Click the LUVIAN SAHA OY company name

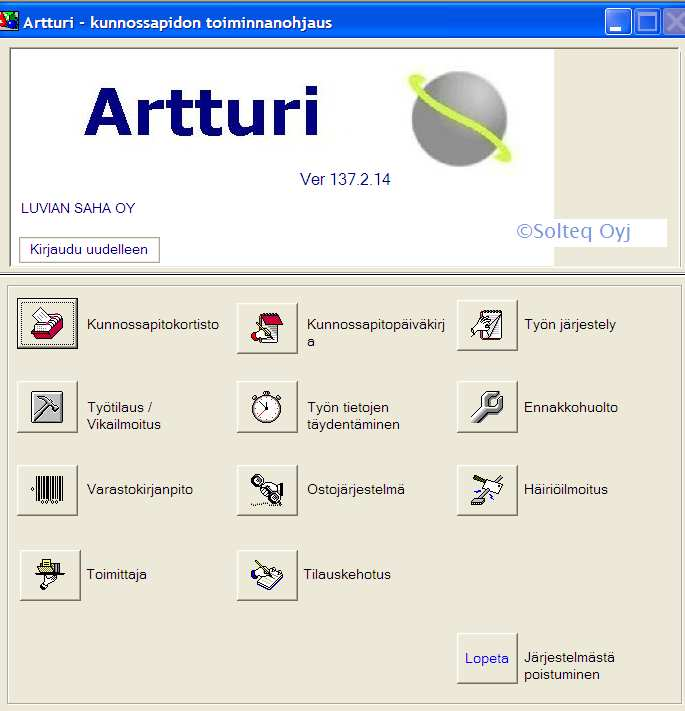click(78, 208)
